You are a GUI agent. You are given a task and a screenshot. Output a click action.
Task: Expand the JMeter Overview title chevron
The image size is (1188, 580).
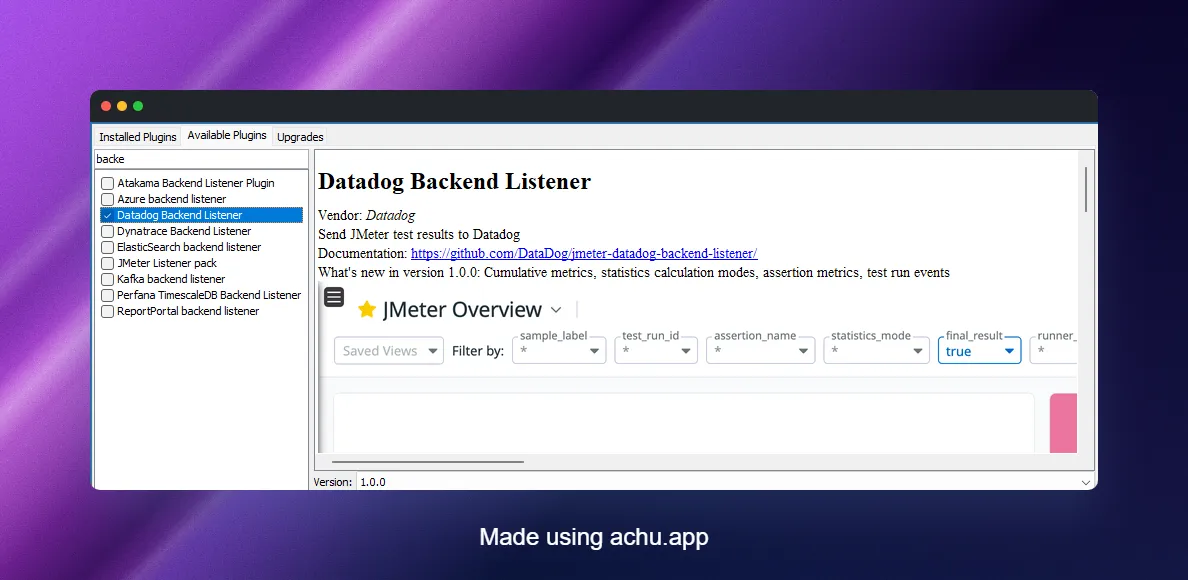(555, 310)
